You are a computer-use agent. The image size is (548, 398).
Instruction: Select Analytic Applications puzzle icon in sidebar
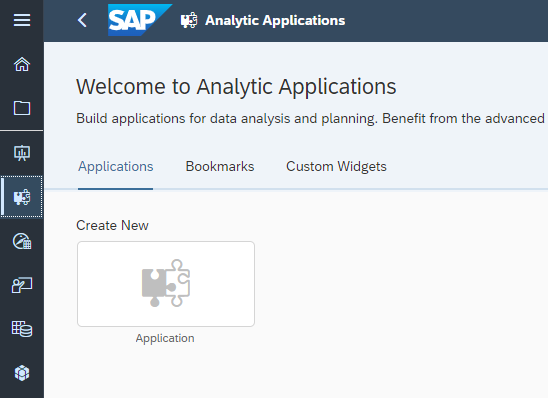(x=22, y=197)
